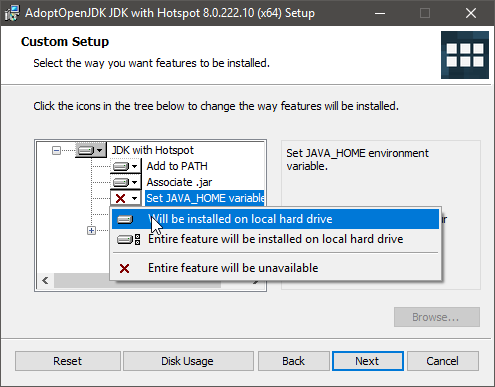Click the 'Custom Setup' heading
495x387 pixels.
tap(65, 42)
